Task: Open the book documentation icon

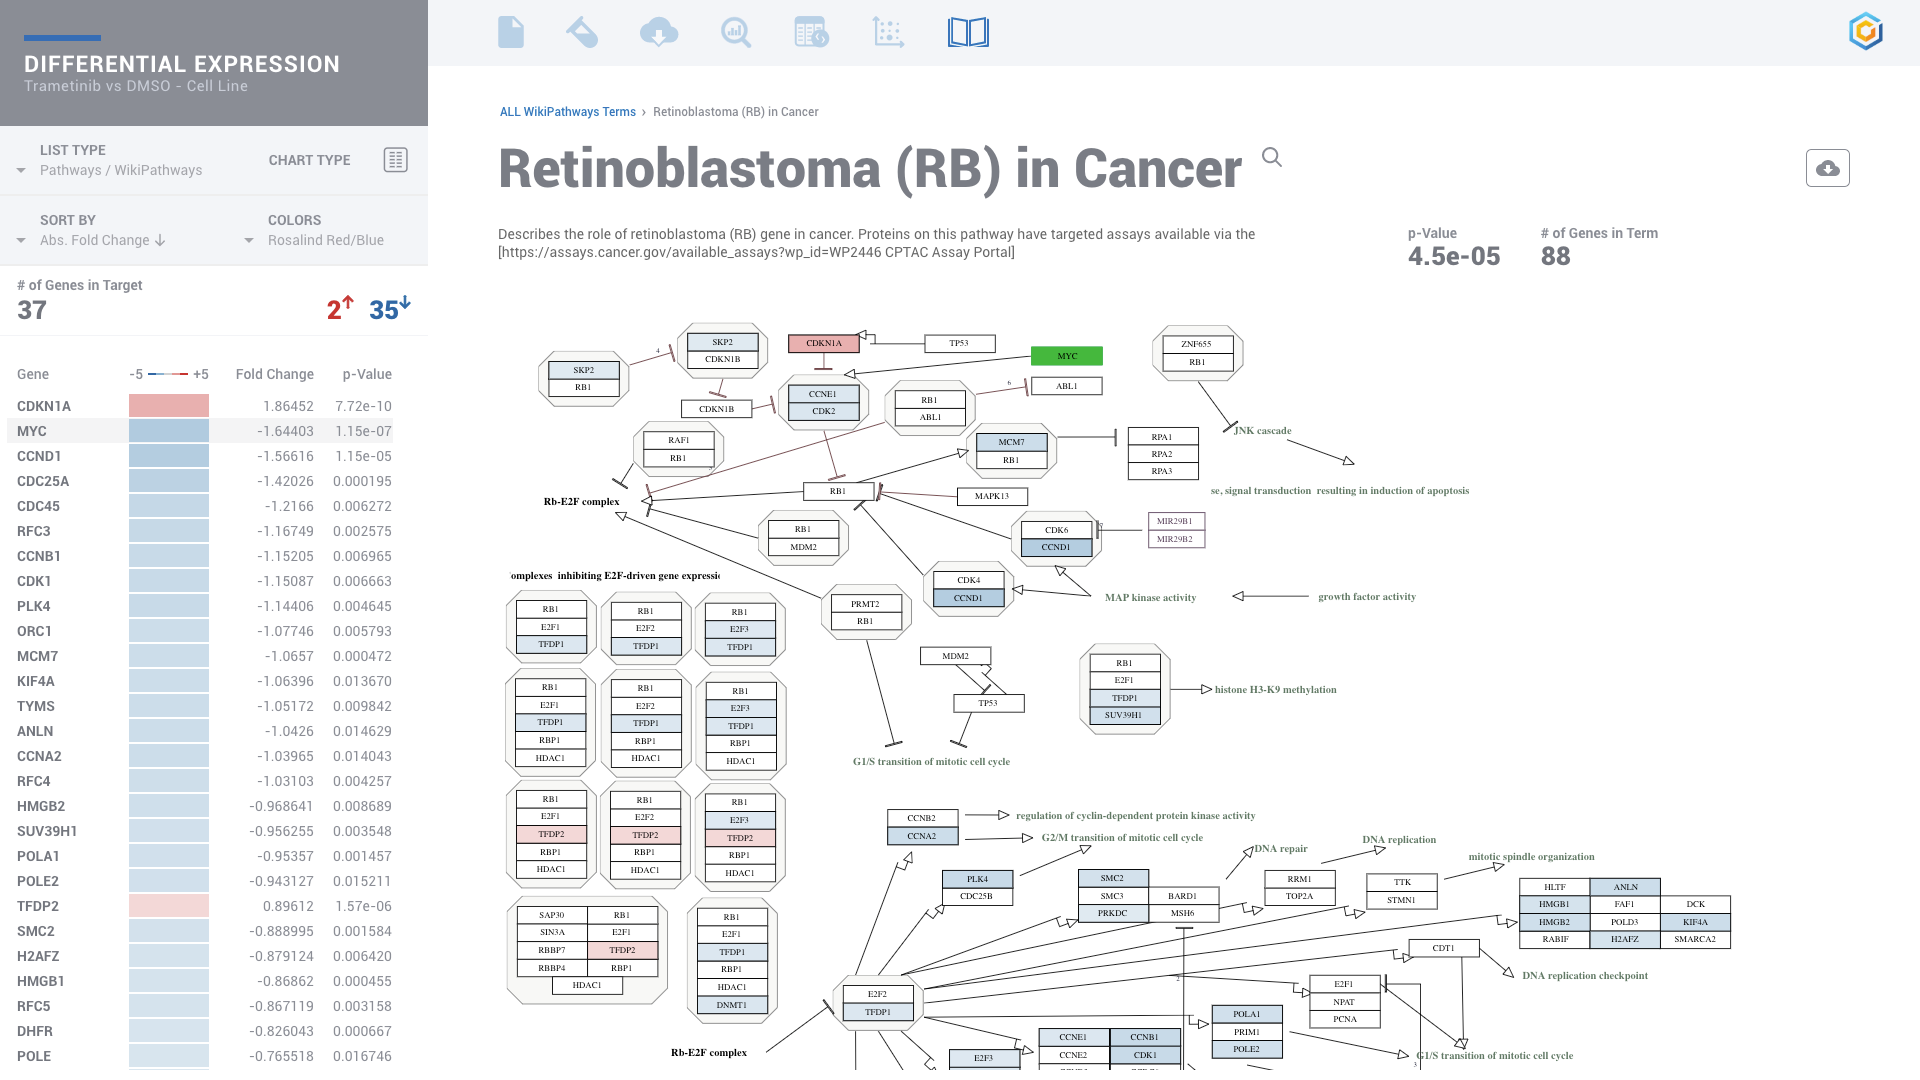Action: (968, 32)
